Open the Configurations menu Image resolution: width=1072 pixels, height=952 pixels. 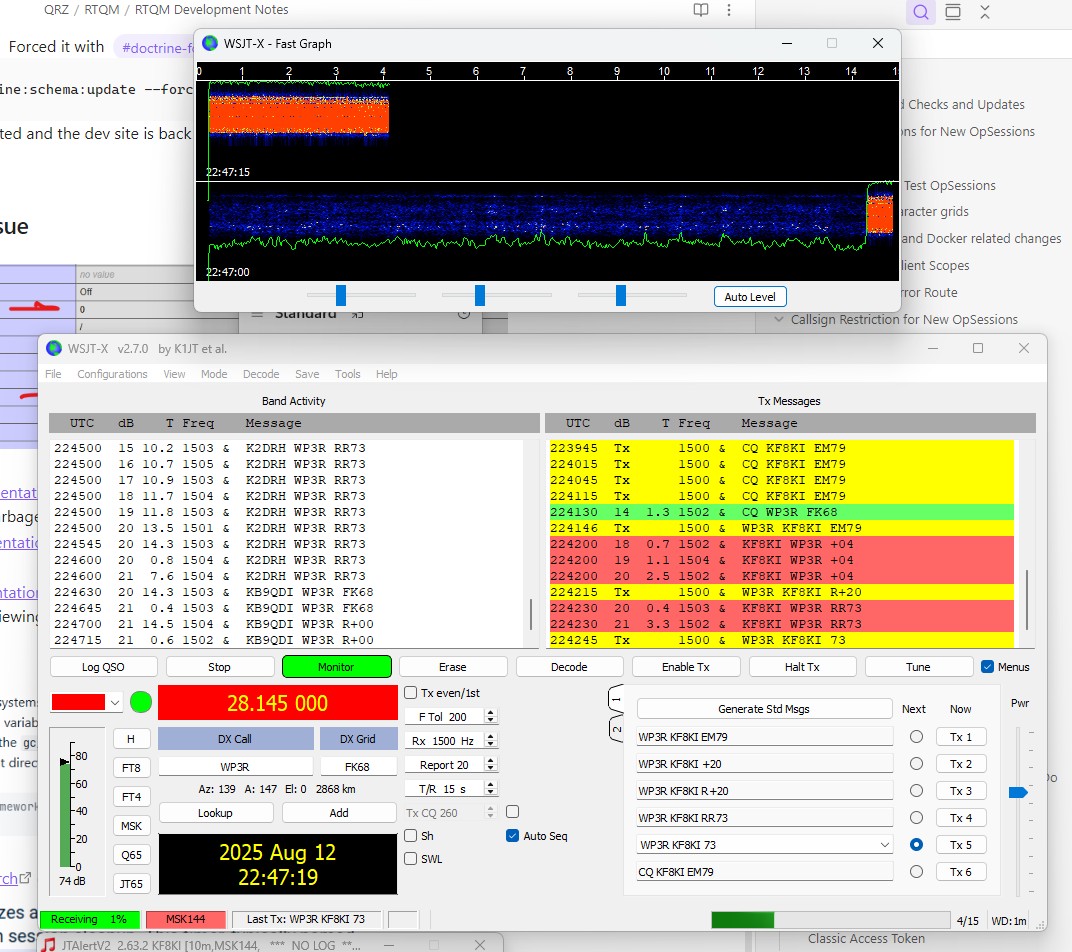pyautogui.click(x=112, y=374)
